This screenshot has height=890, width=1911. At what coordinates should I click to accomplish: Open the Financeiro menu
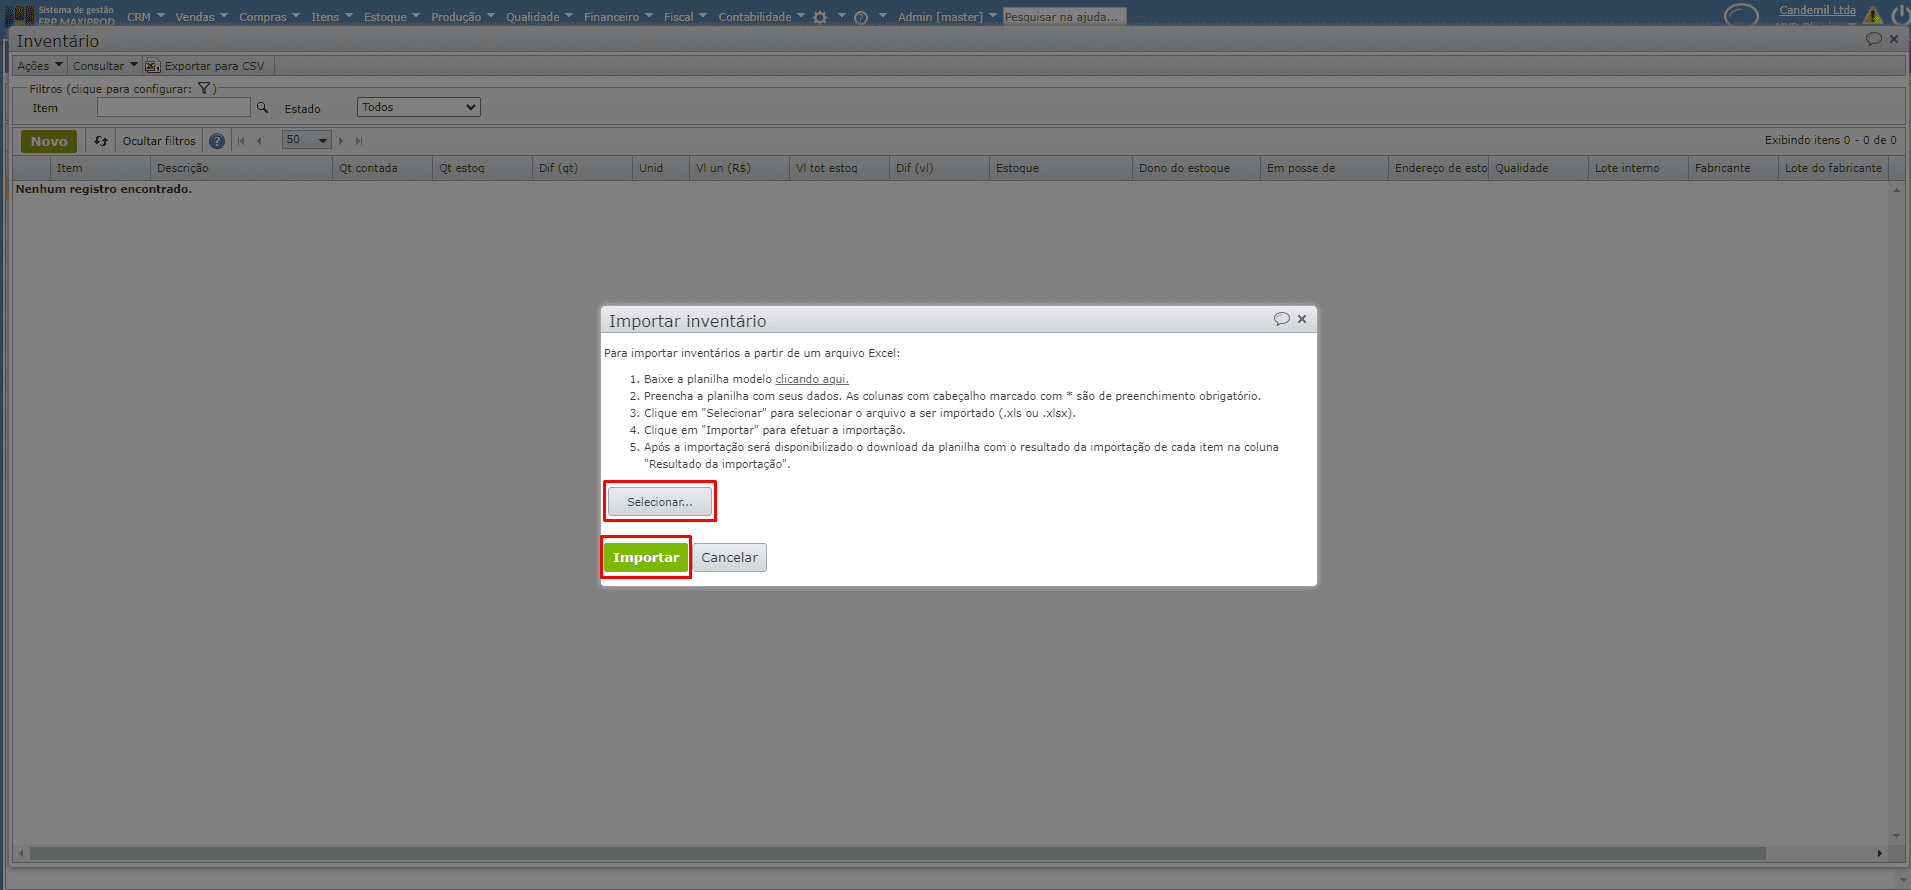[x=618, y=17]
